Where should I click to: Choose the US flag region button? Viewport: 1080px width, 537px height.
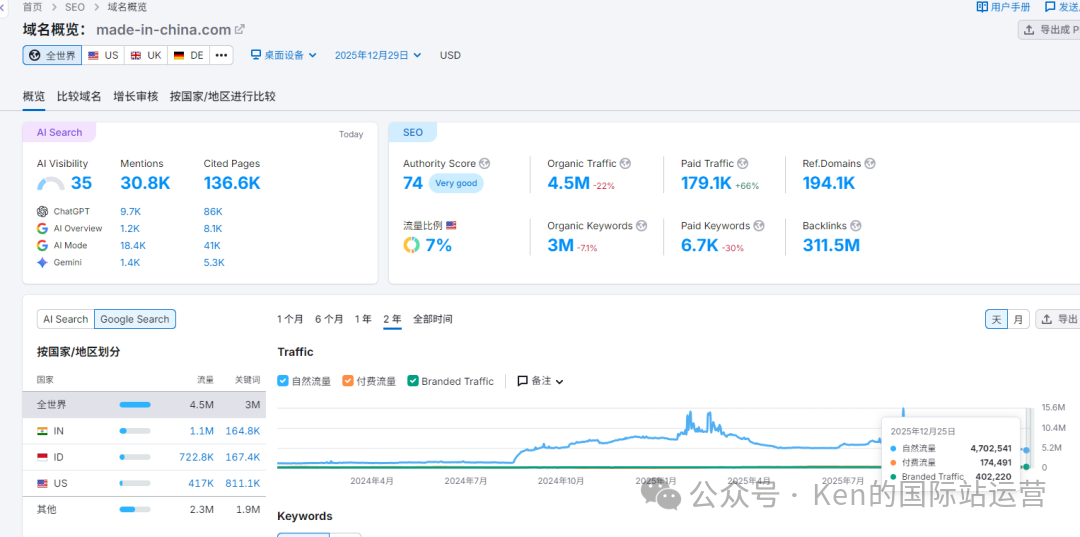click(103, 56)
